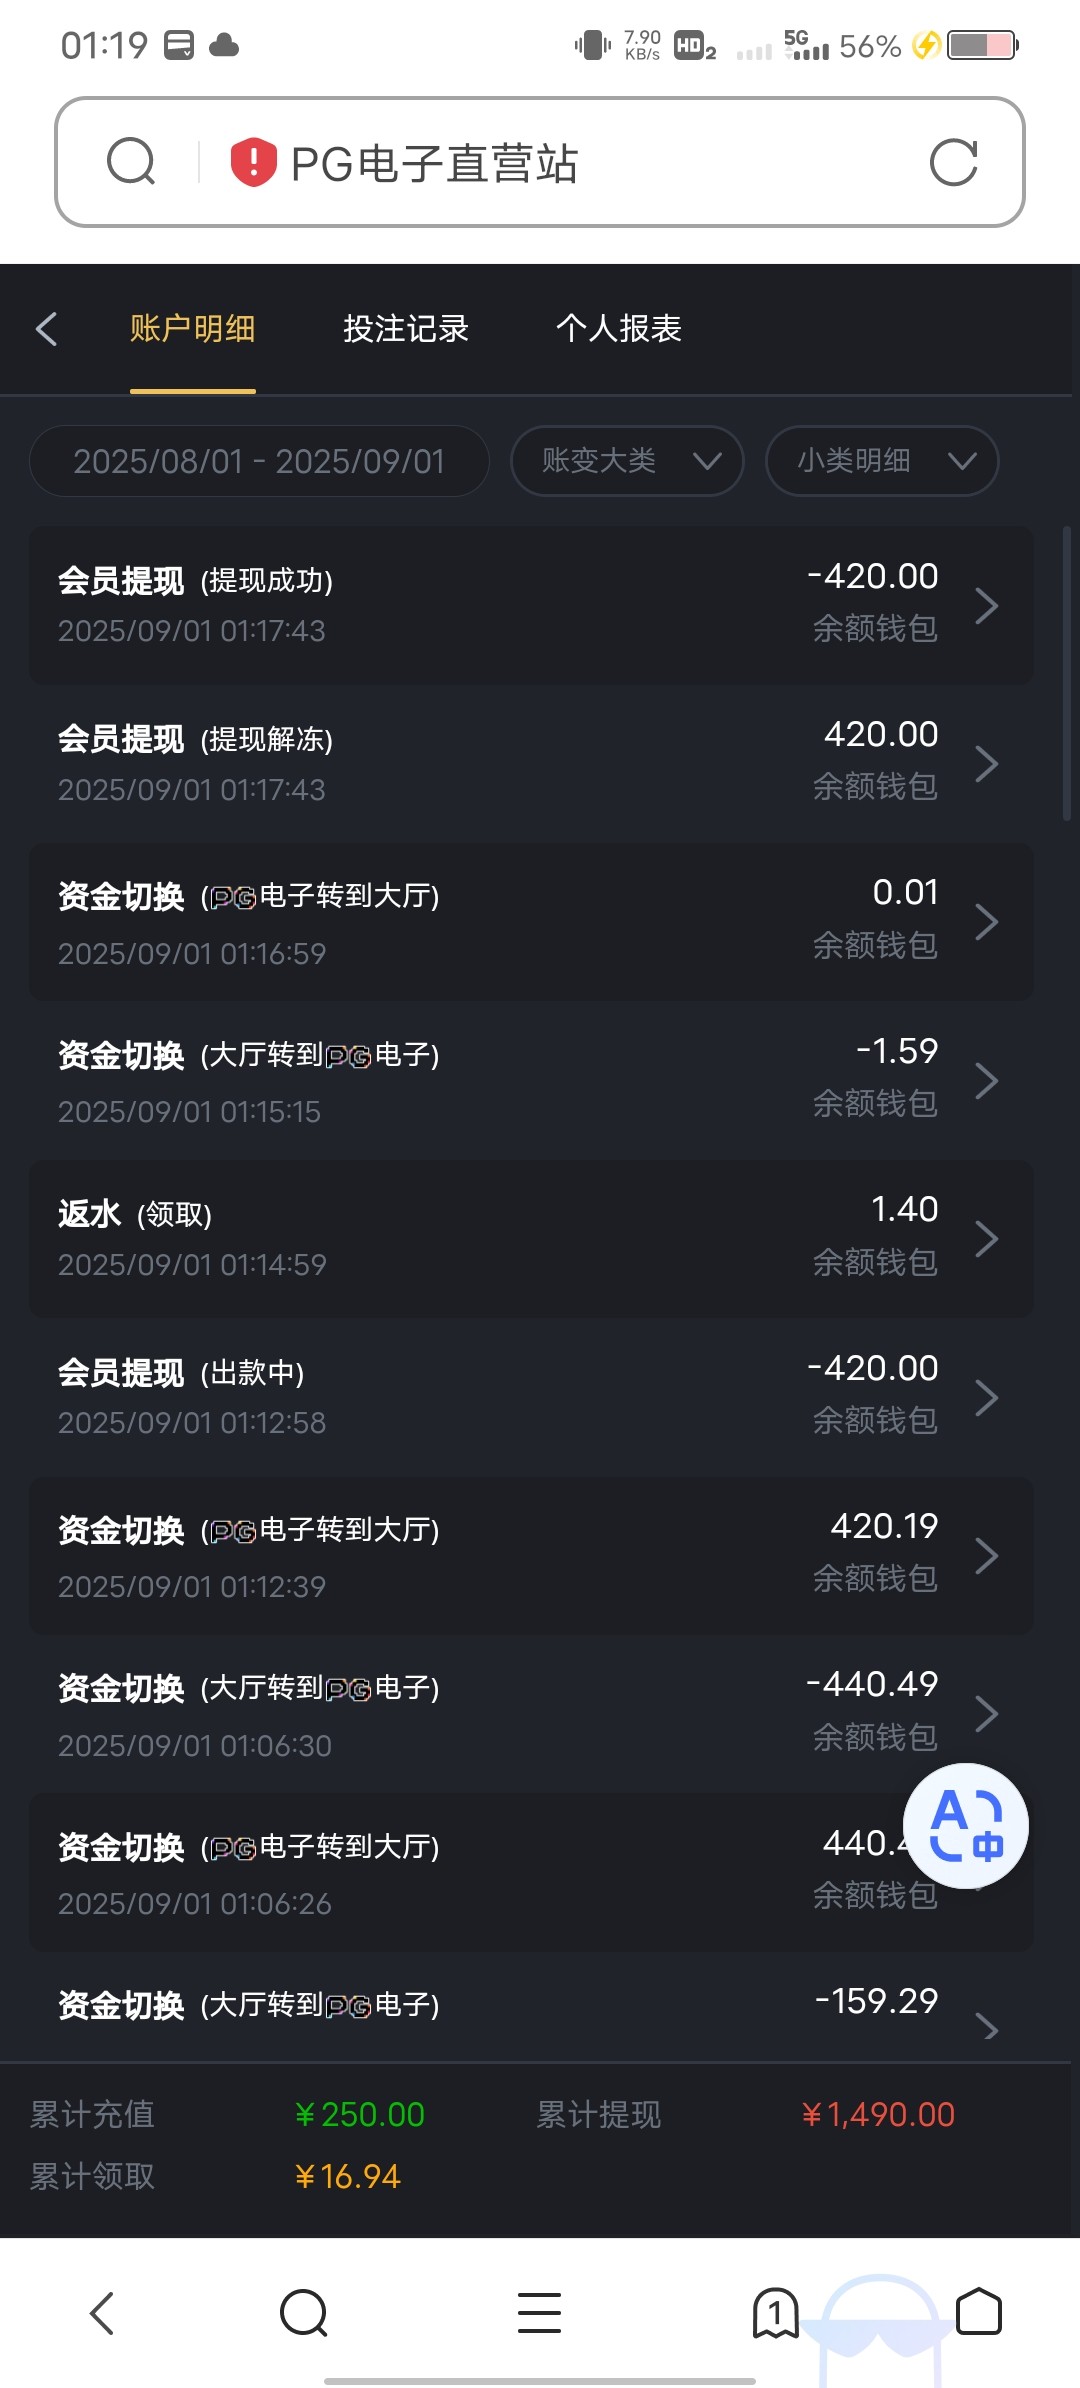Select the 账户明细 tab
This screenshot has width=1080, height=2388.
[x=192, y=329]
